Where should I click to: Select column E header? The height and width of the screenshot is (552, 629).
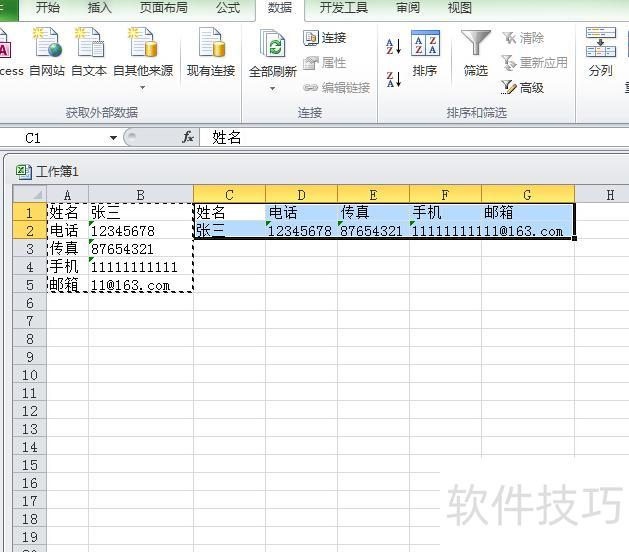tap(373, 195)
